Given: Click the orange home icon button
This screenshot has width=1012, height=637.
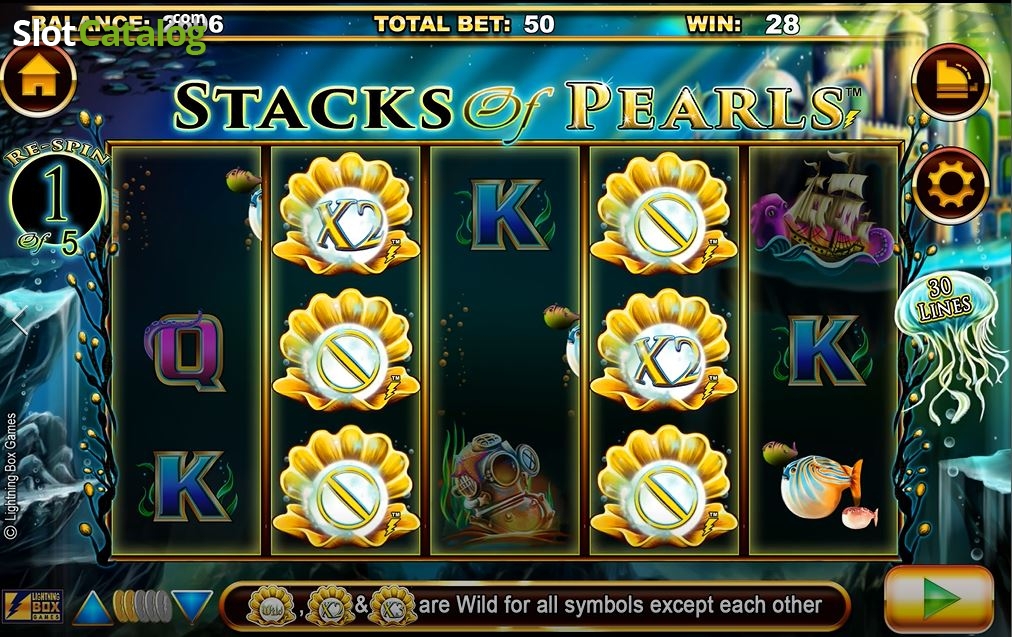Looking at the screenshot, I should click(39, 81).
